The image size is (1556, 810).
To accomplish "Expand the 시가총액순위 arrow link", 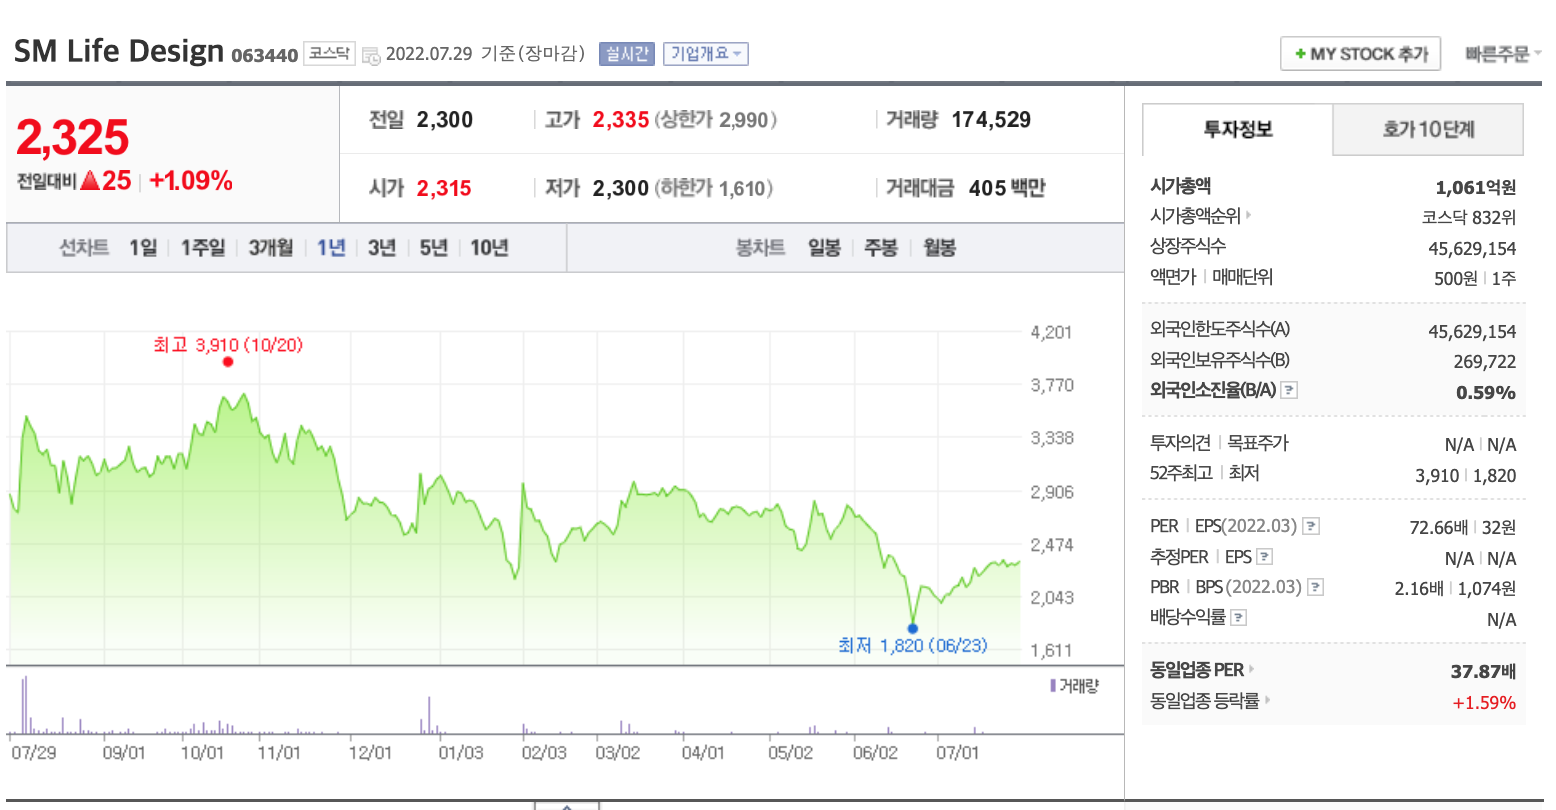I will click(x=1249, y=215).
